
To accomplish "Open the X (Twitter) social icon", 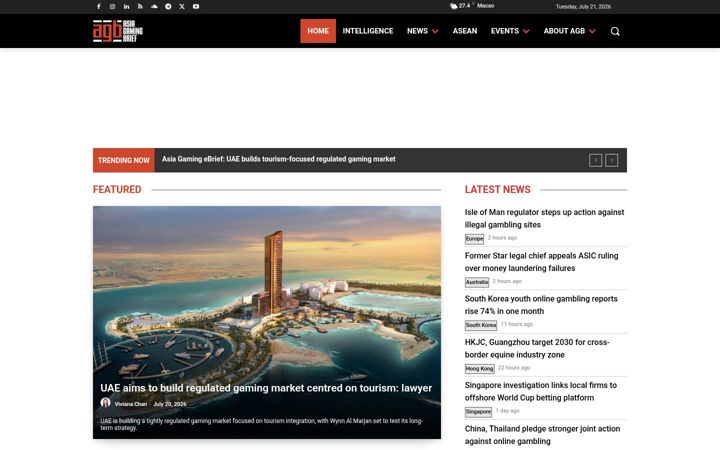I will point(182,6).
